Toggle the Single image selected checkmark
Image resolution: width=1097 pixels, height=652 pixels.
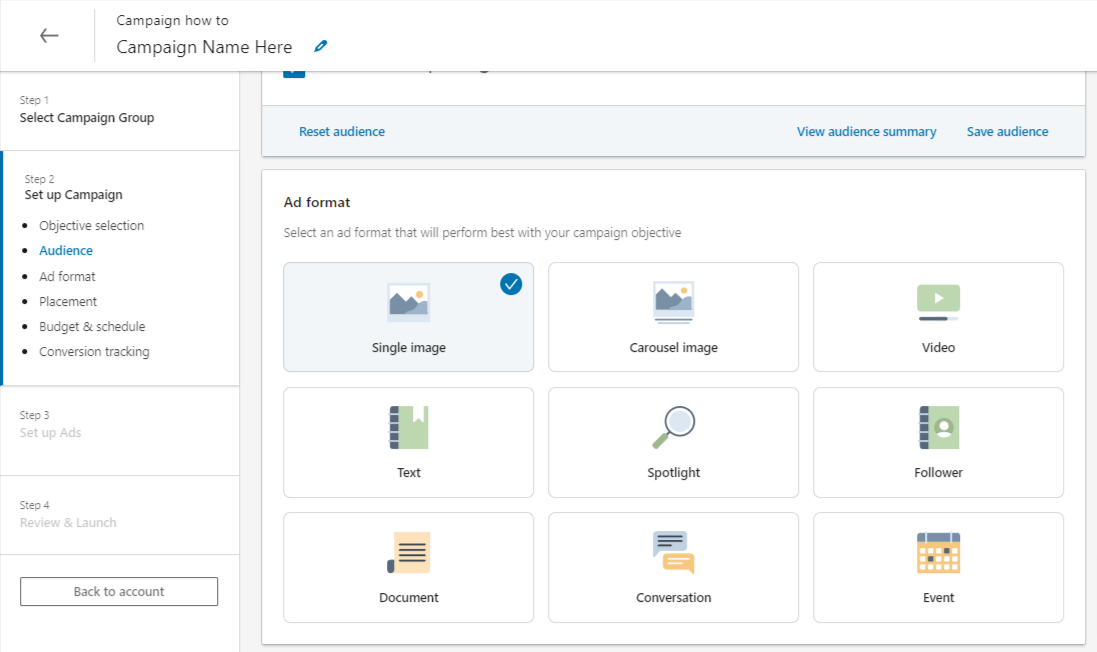click(x=511, y=285)
